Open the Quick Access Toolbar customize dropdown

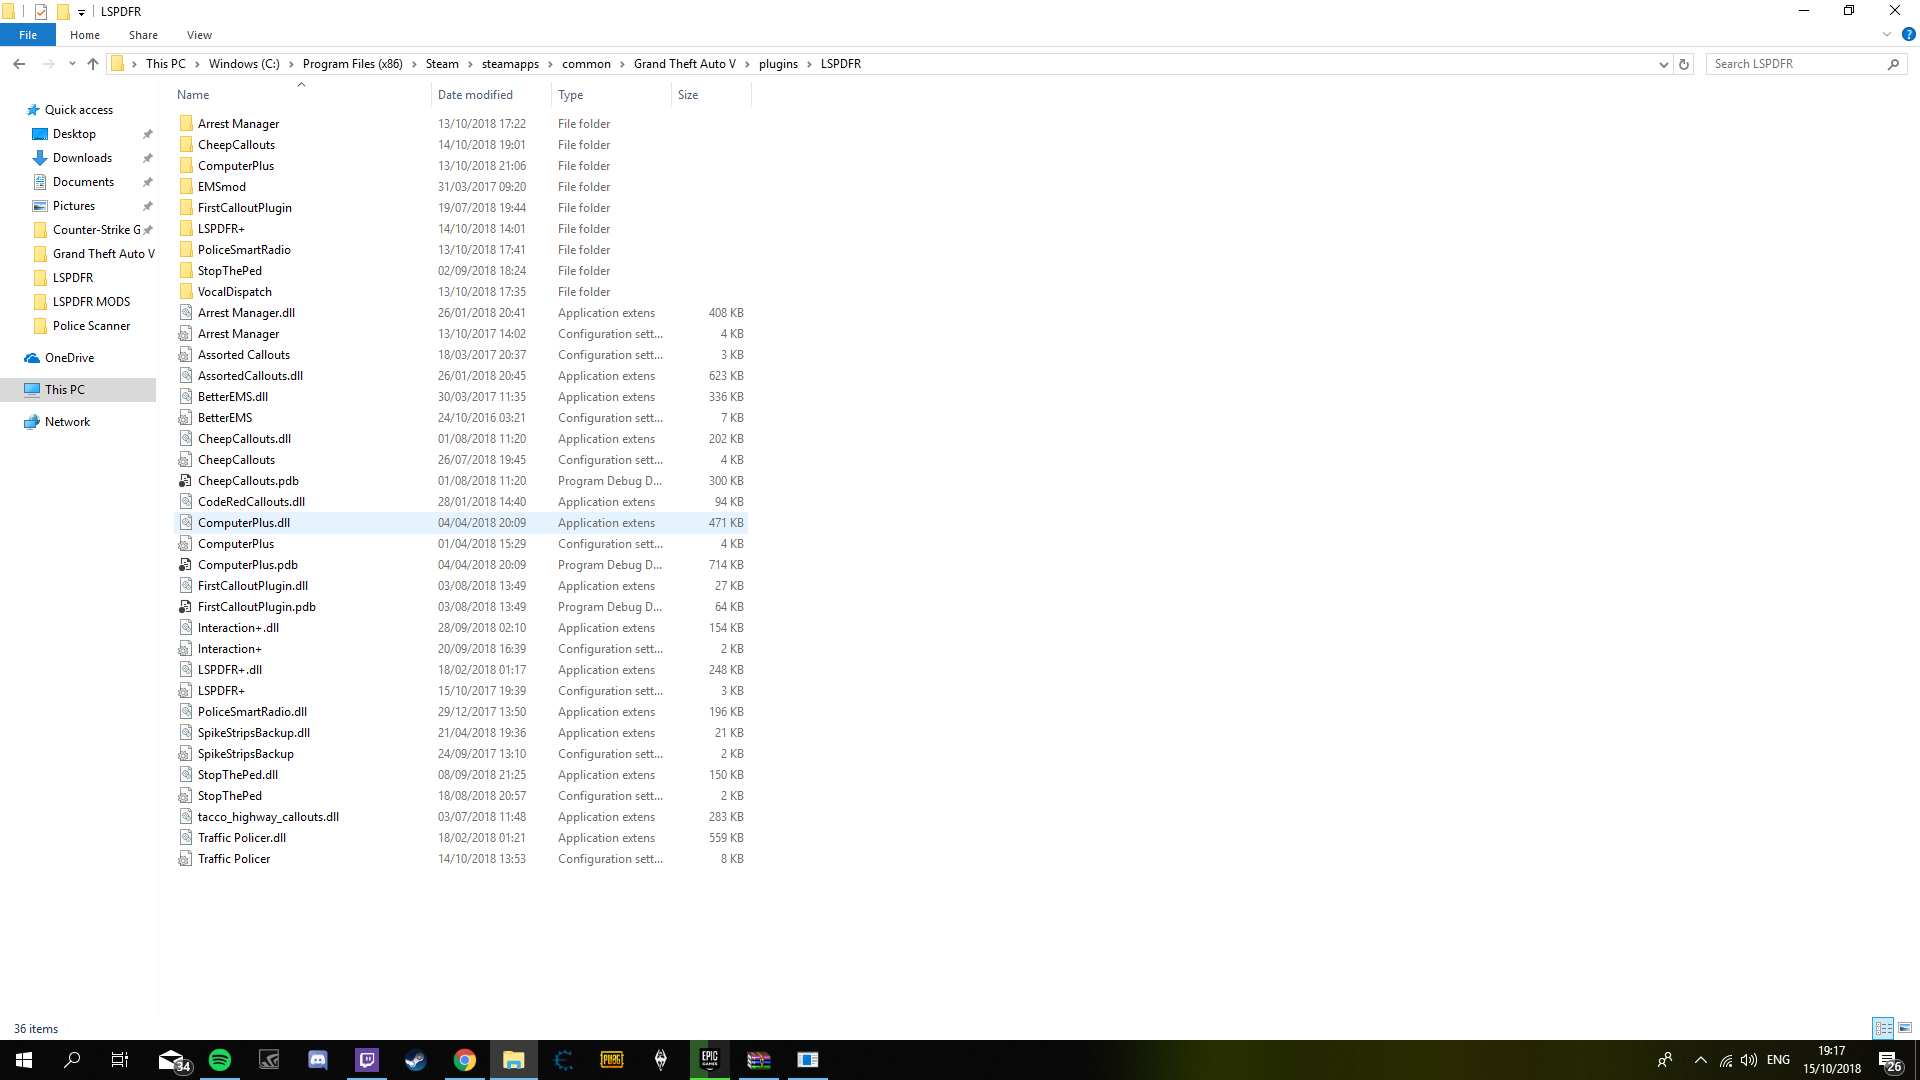tap(81, 12)
